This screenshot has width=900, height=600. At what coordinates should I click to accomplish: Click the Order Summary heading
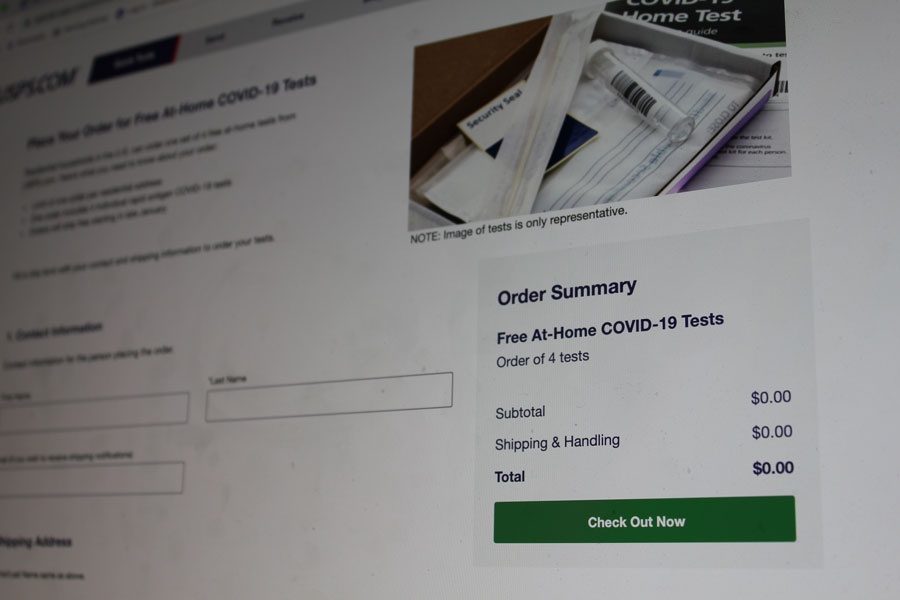coord(567,292)
